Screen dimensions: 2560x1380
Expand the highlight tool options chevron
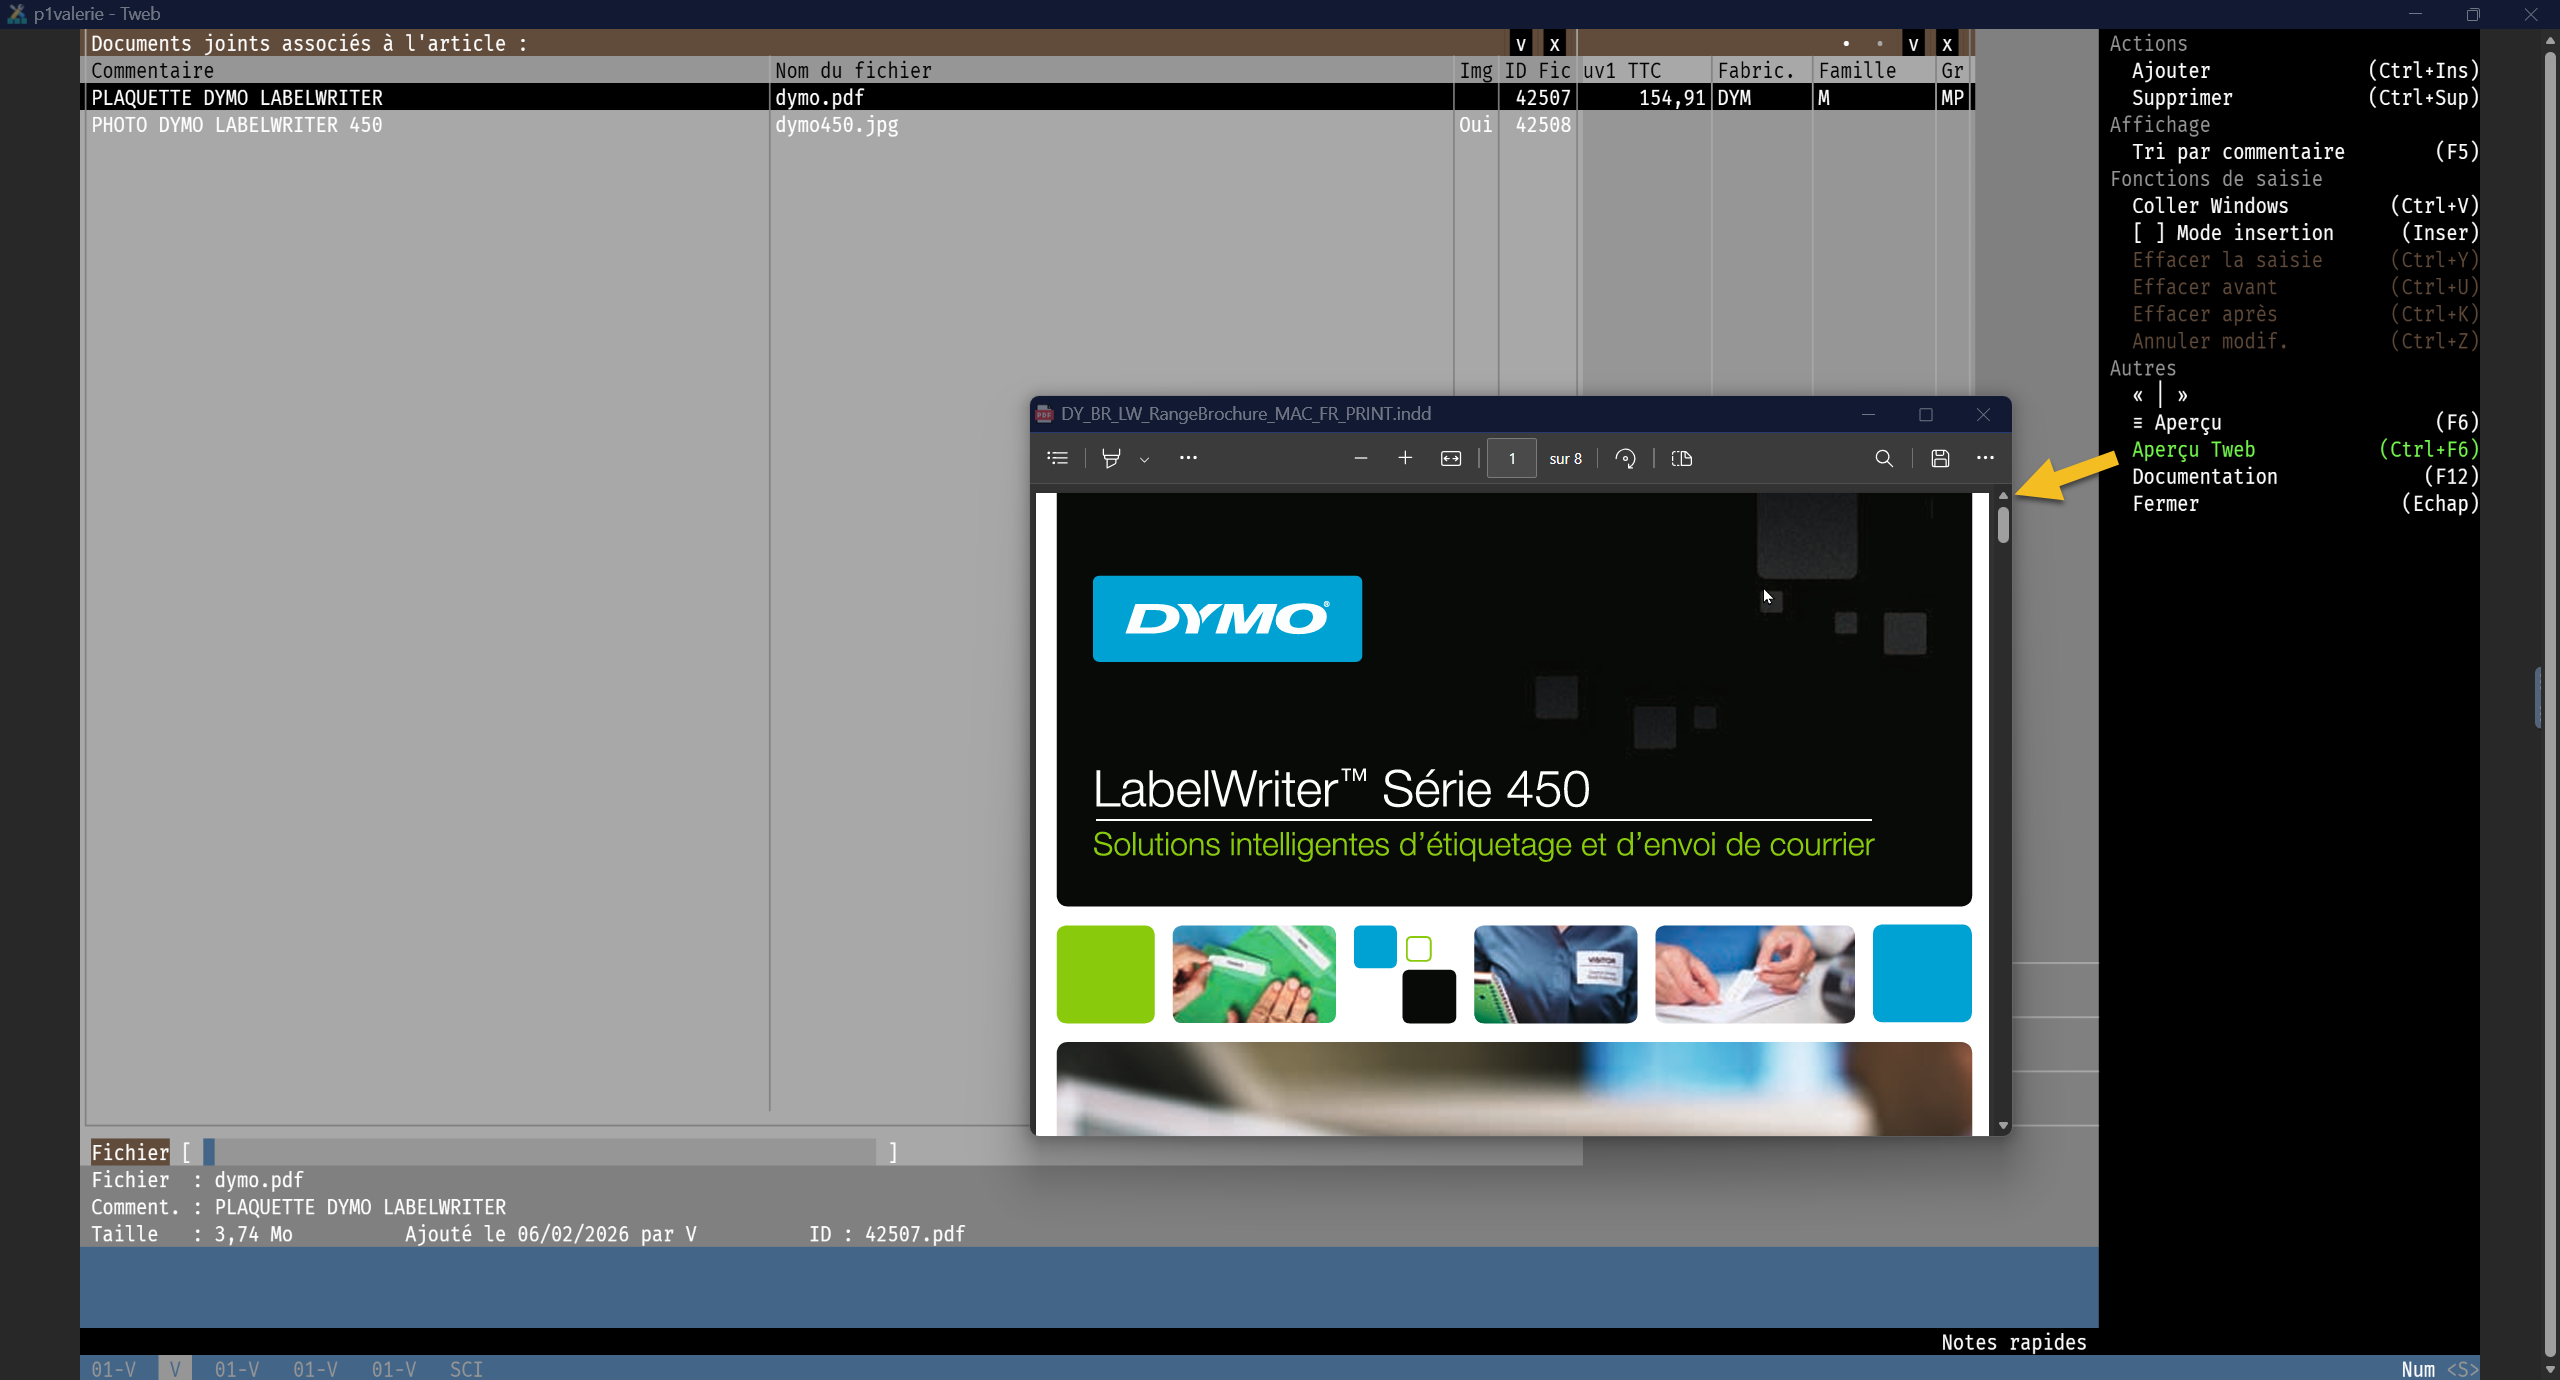tap(1145, 459)
